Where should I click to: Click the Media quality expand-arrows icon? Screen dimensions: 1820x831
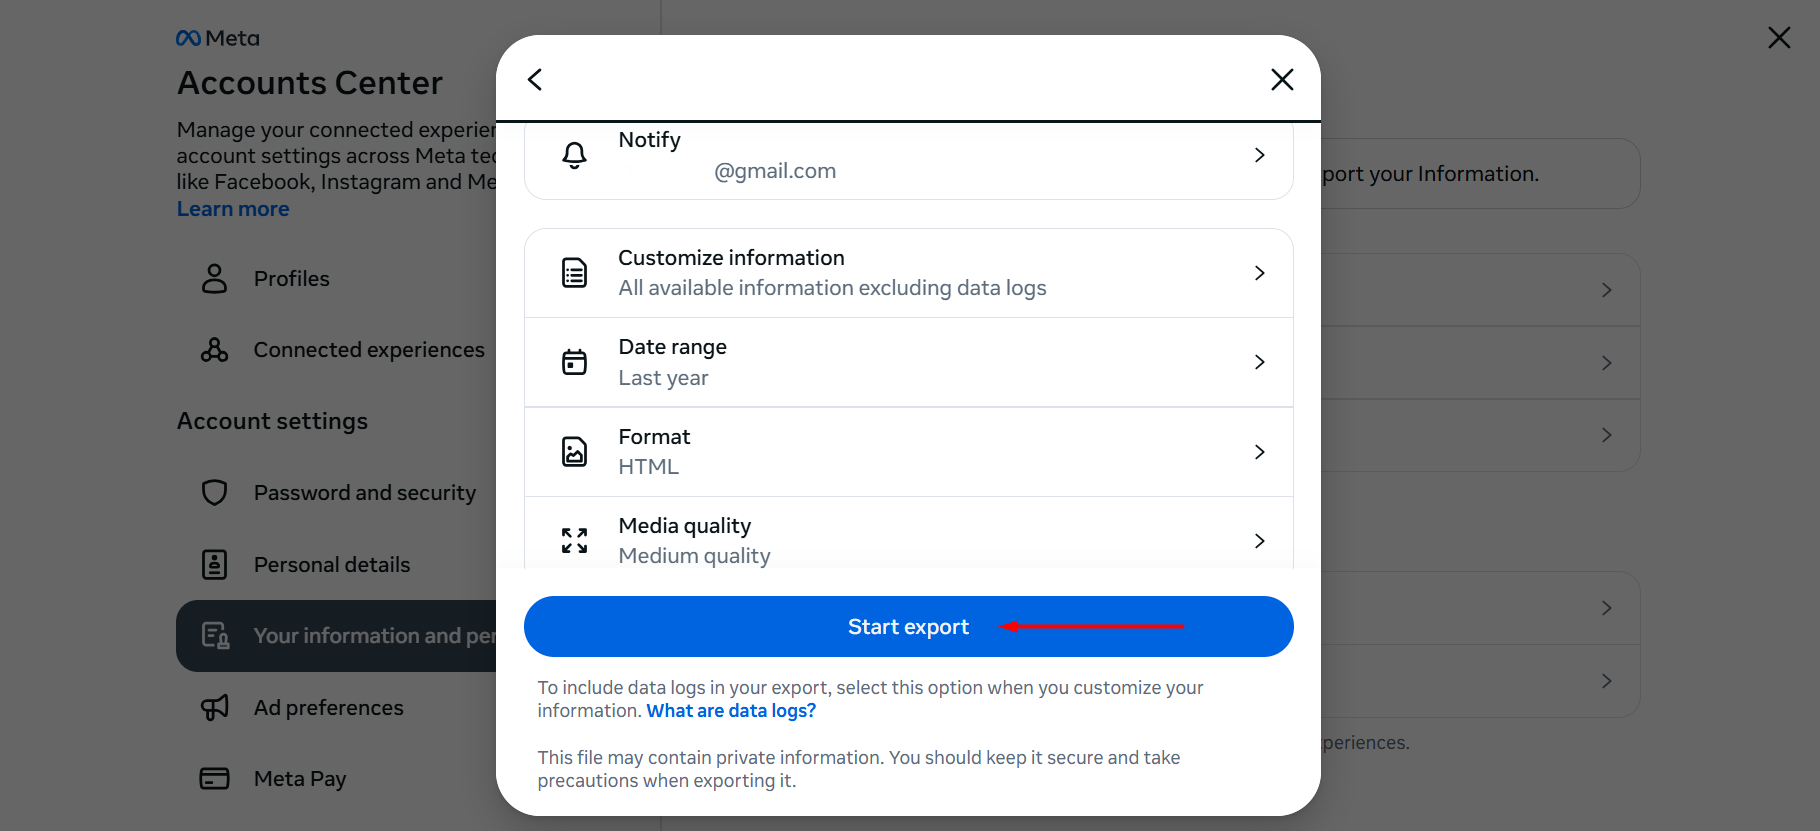click(x=574, y=541)
